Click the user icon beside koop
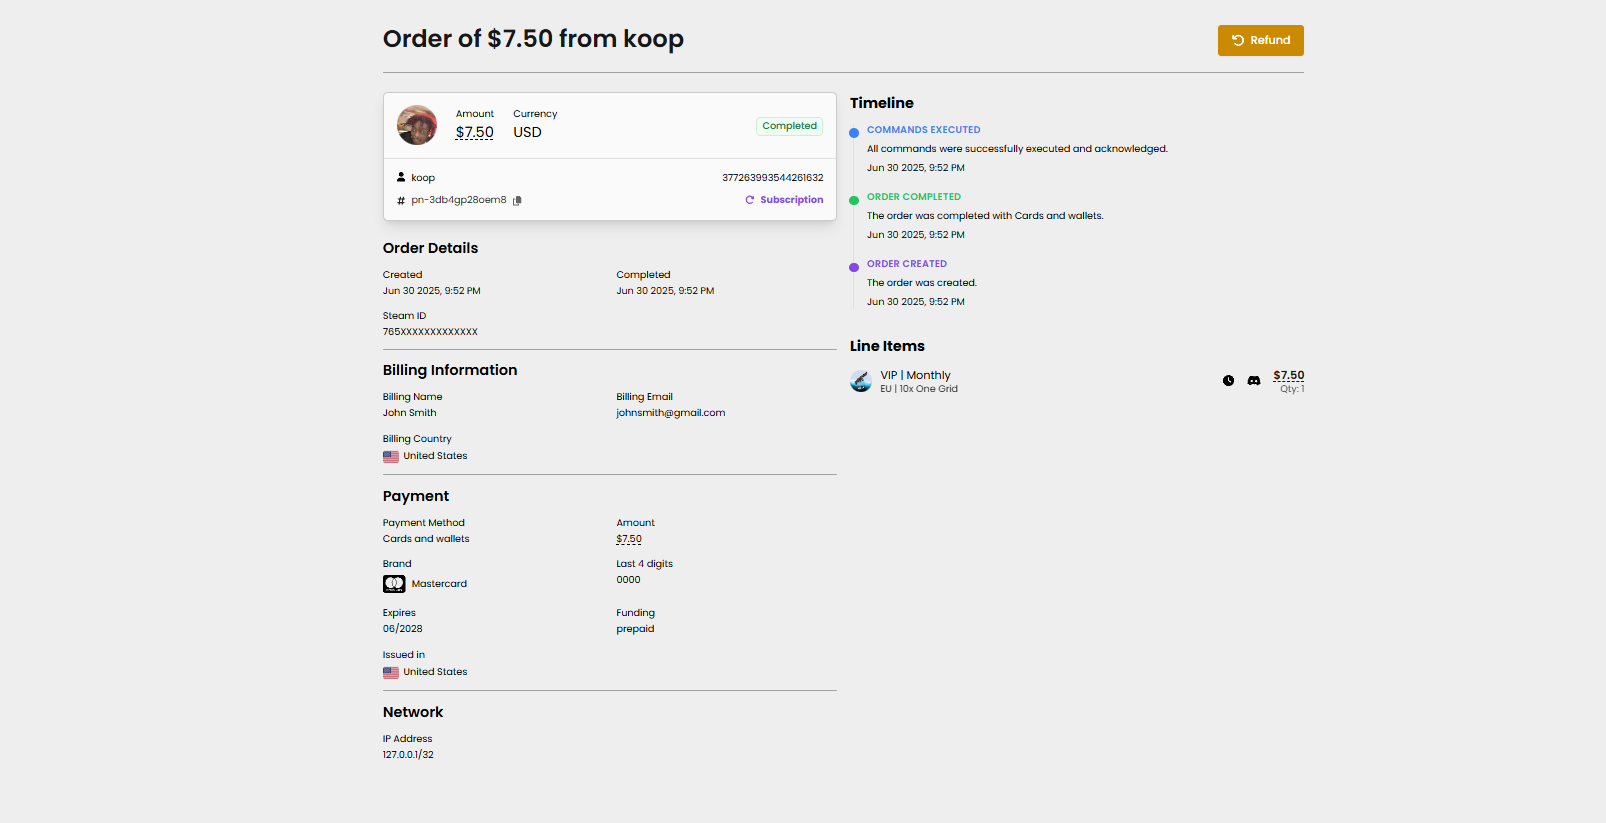The height and width of the screenshot is (823, 1606). point(401,177)
